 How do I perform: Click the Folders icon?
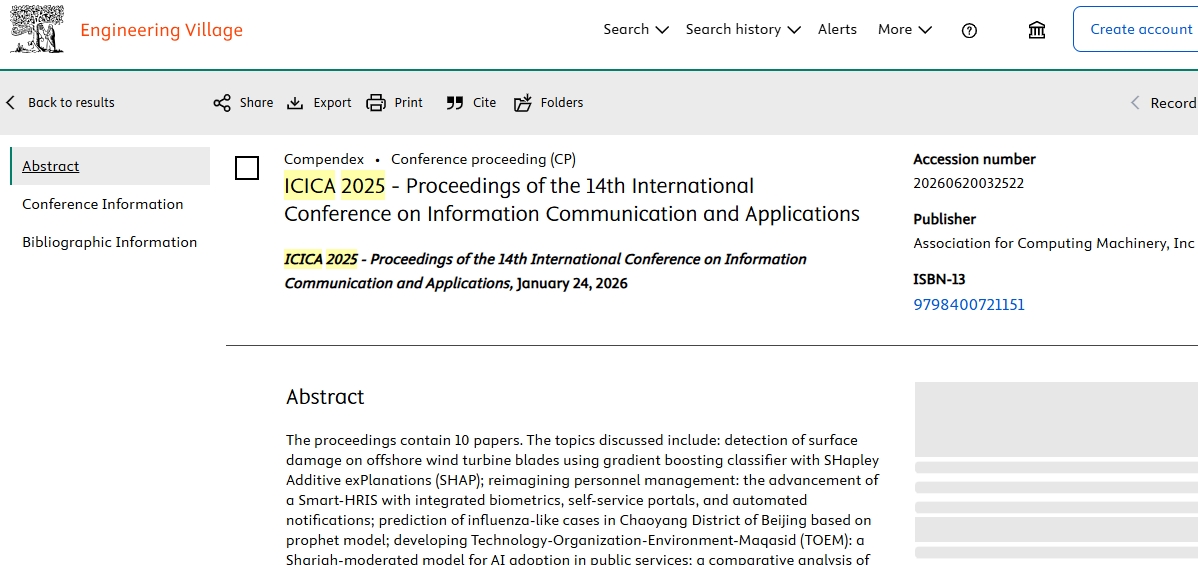click(523, 102)
